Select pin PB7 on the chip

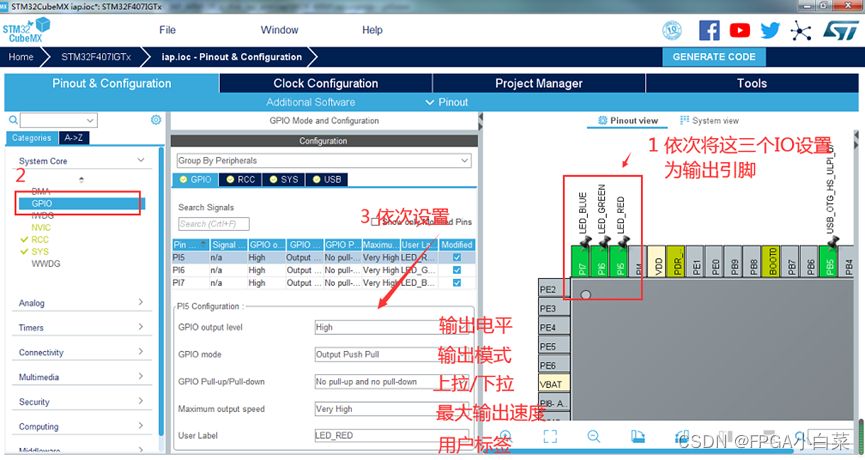pos(791,261)
